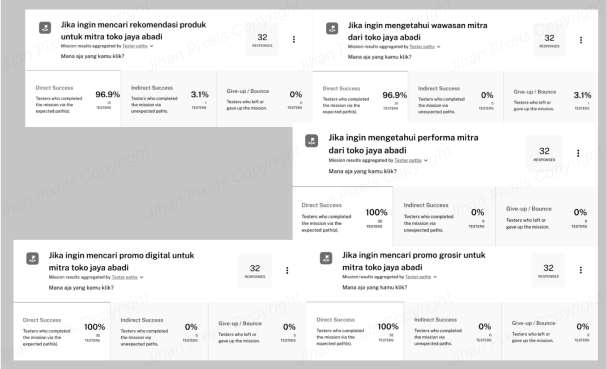Screen dimensions: 607x369
Task: Expand Tester paths dropdown in rekomendasi produk card
Action: point(151,46)
